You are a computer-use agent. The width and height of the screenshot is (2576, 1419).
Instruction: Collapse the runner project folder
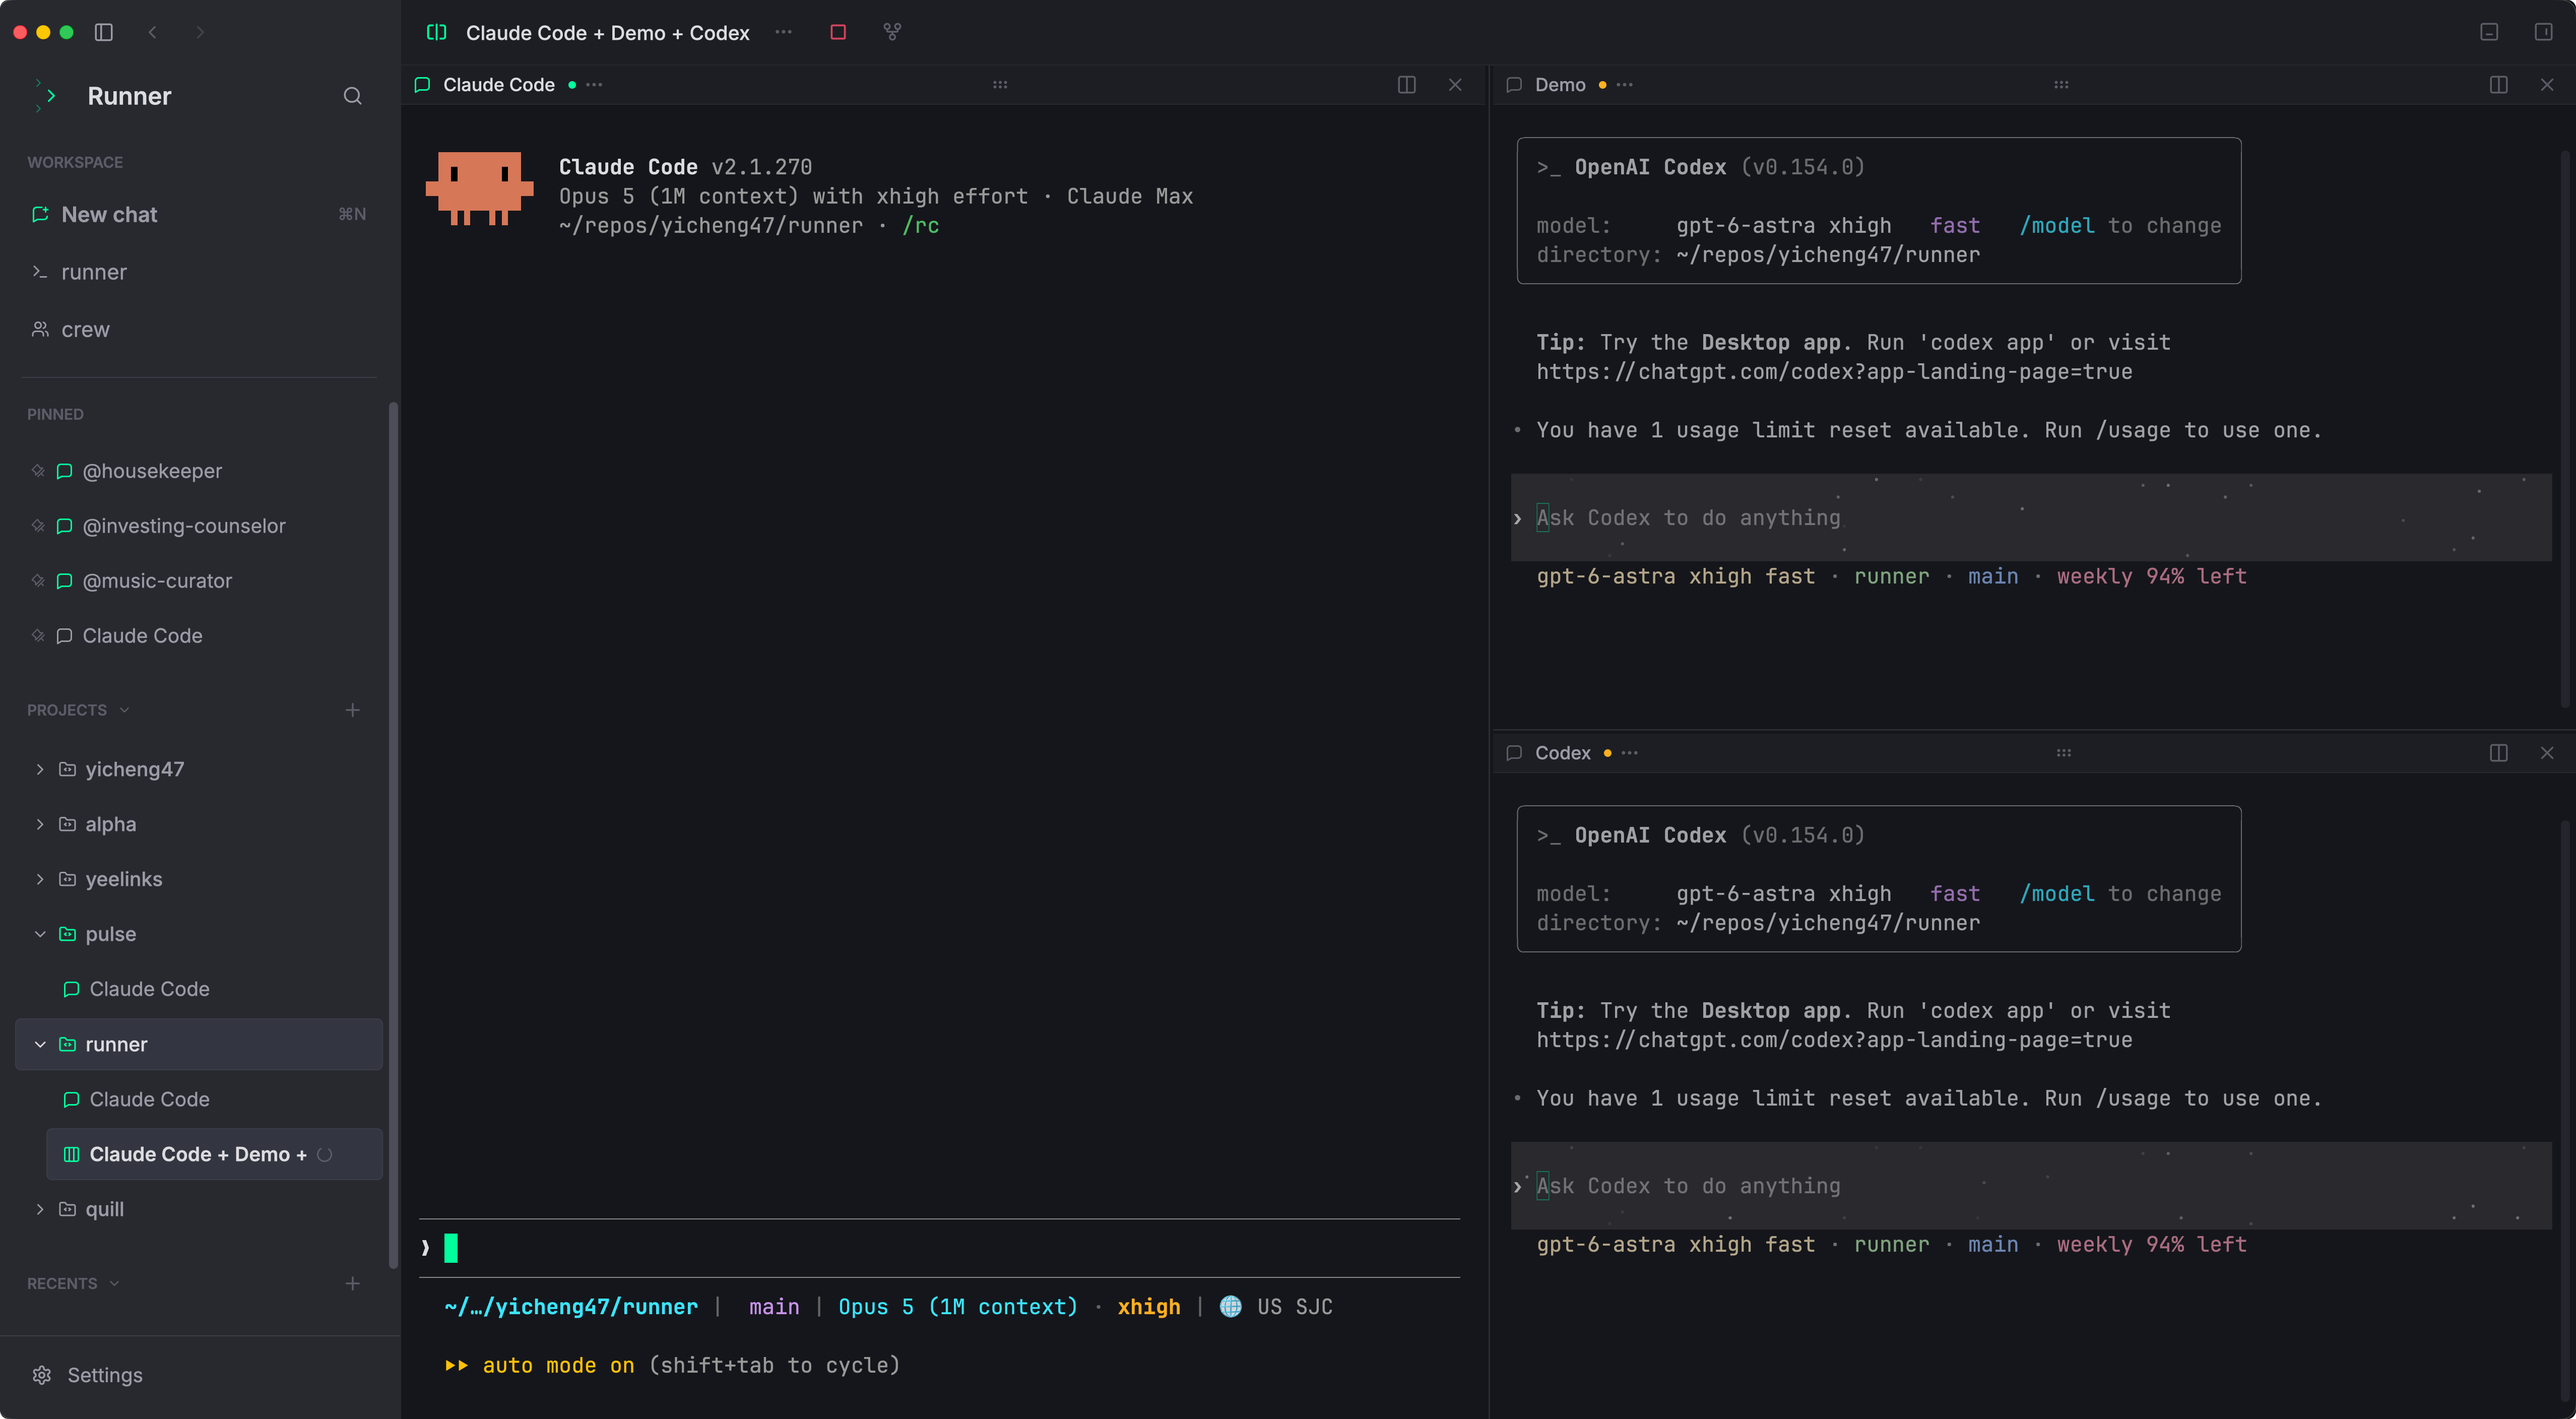40,1044
